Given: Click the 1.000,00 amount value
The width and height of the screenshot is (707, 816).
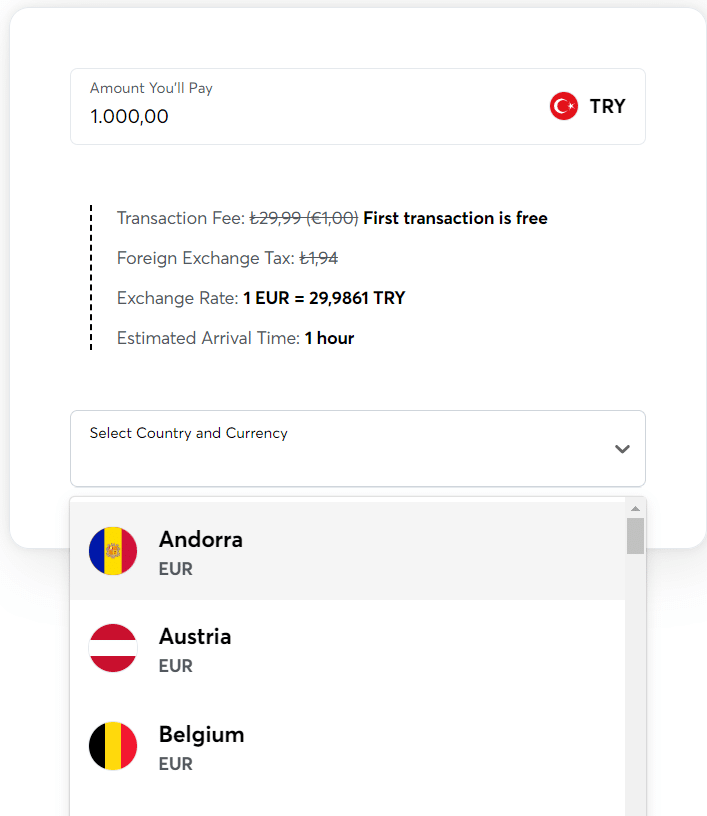Looking at the screenshot, I should (129, 117).
